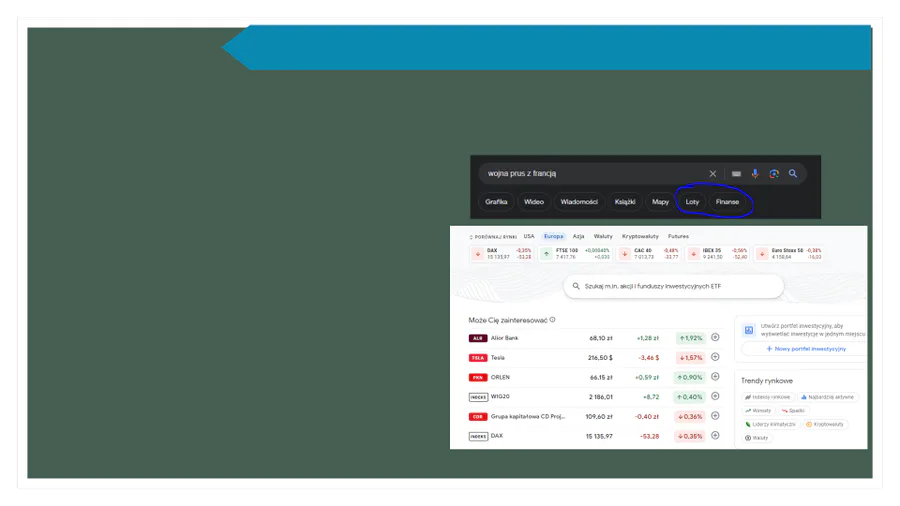
Task: Click the Nowy portfel inwestycyjny button
Action: [x=805, y=349]
